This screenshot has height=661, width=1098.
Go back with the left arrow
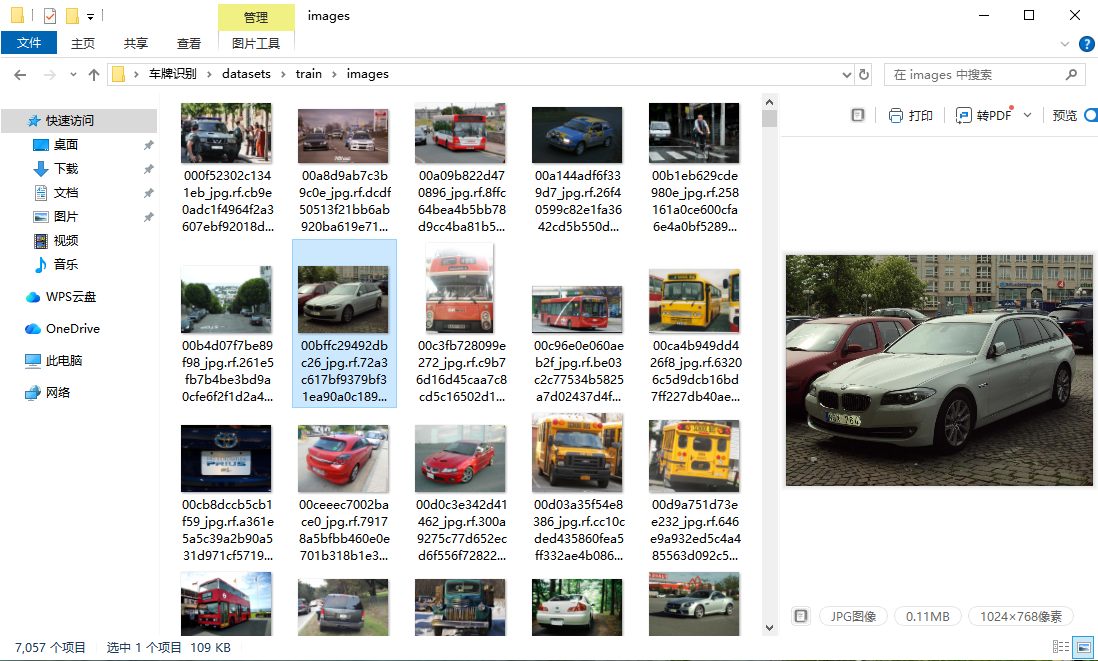[20, 74]
